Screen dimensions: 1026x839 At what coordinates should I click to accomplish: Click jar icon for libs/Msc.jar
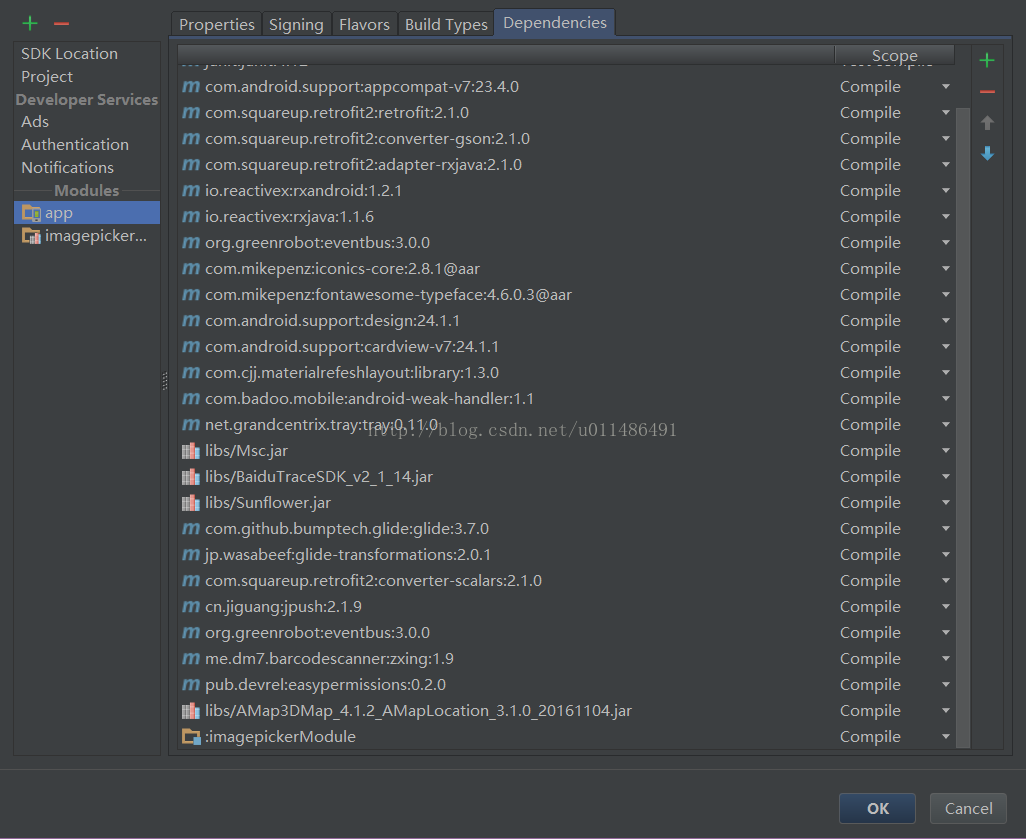[x=190, y=450]
